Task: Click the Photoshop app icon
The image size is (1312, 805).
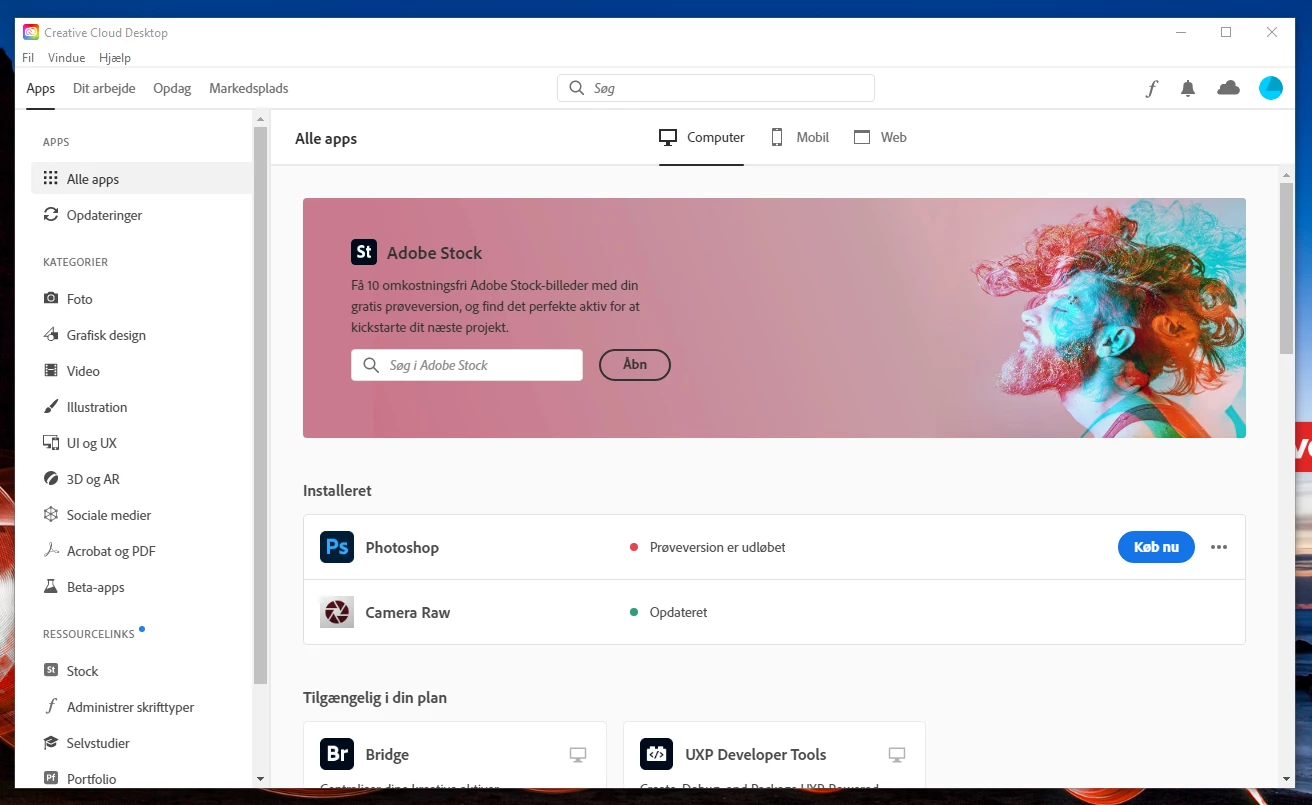Action: coord(337,547)
